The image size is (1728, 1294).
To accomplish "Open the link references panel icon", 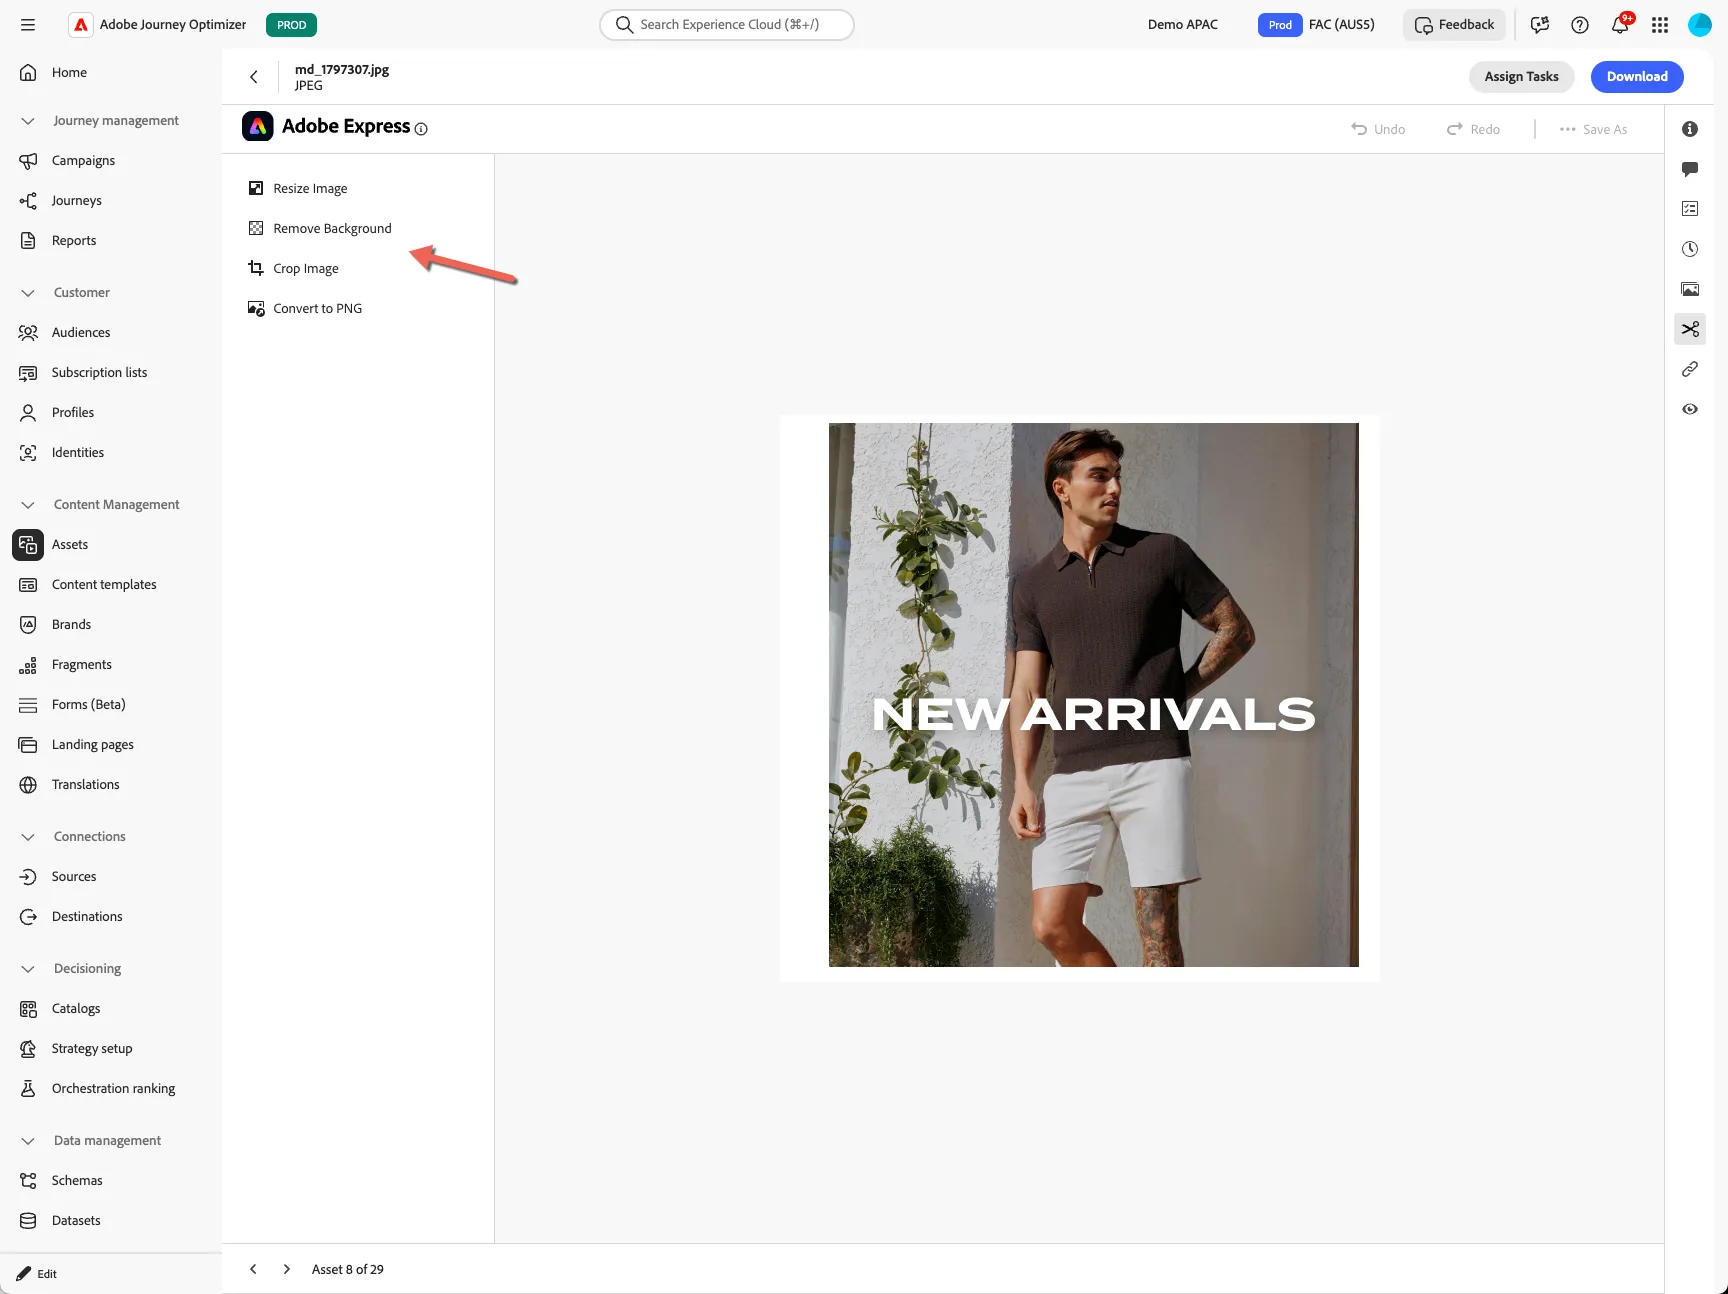I will tap(1690, 369).
